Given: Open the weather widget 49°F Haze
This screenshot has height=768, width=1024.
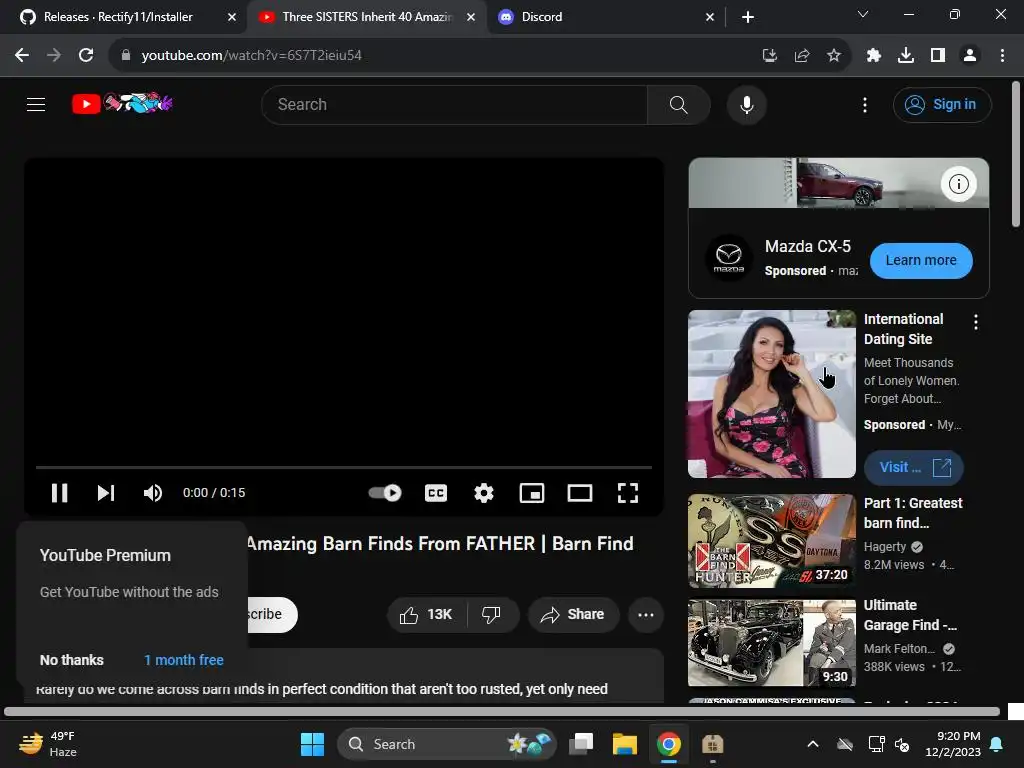Looking at the screenshot, I should click(47, 744).
